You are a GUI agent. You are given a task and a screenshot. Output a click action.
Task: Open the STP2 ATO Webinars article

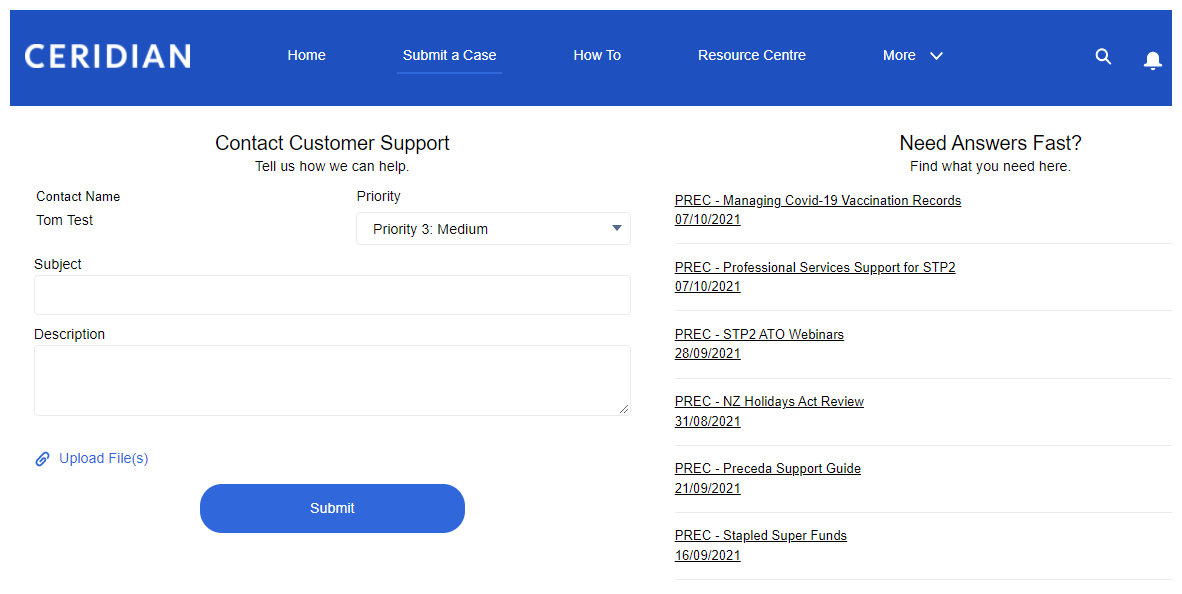tap(759, 334)
